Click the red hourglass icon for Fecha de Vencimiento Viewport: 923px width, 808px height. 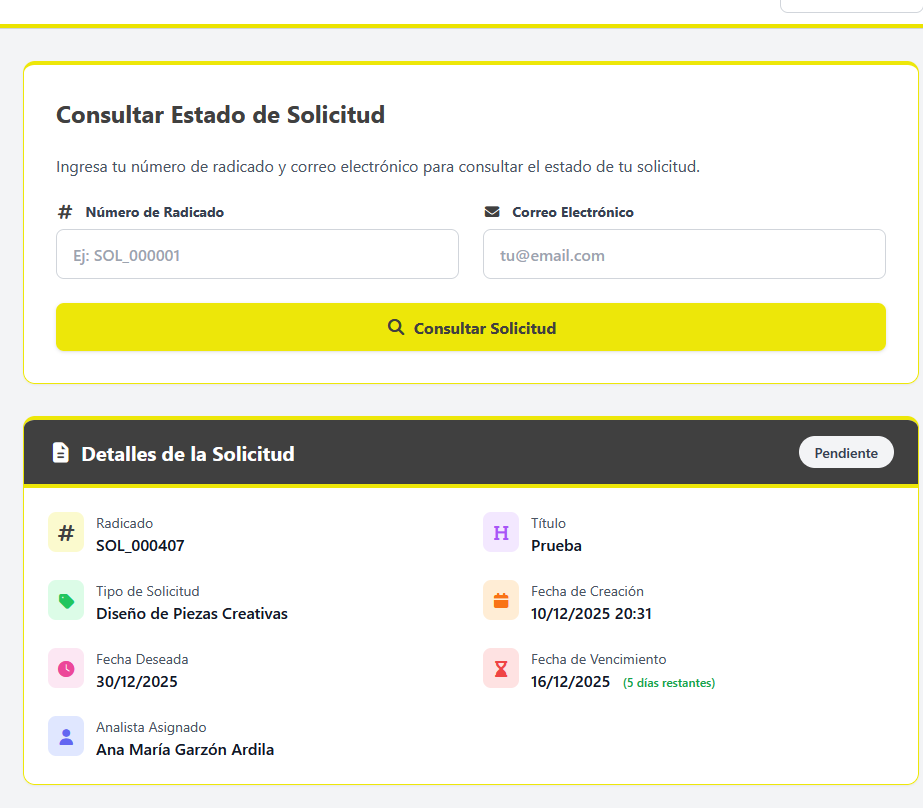pos(501,669)
